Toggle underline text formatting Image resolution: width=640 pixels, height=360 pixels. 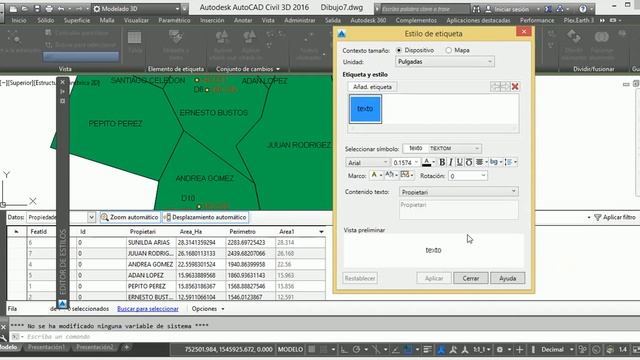460,162
